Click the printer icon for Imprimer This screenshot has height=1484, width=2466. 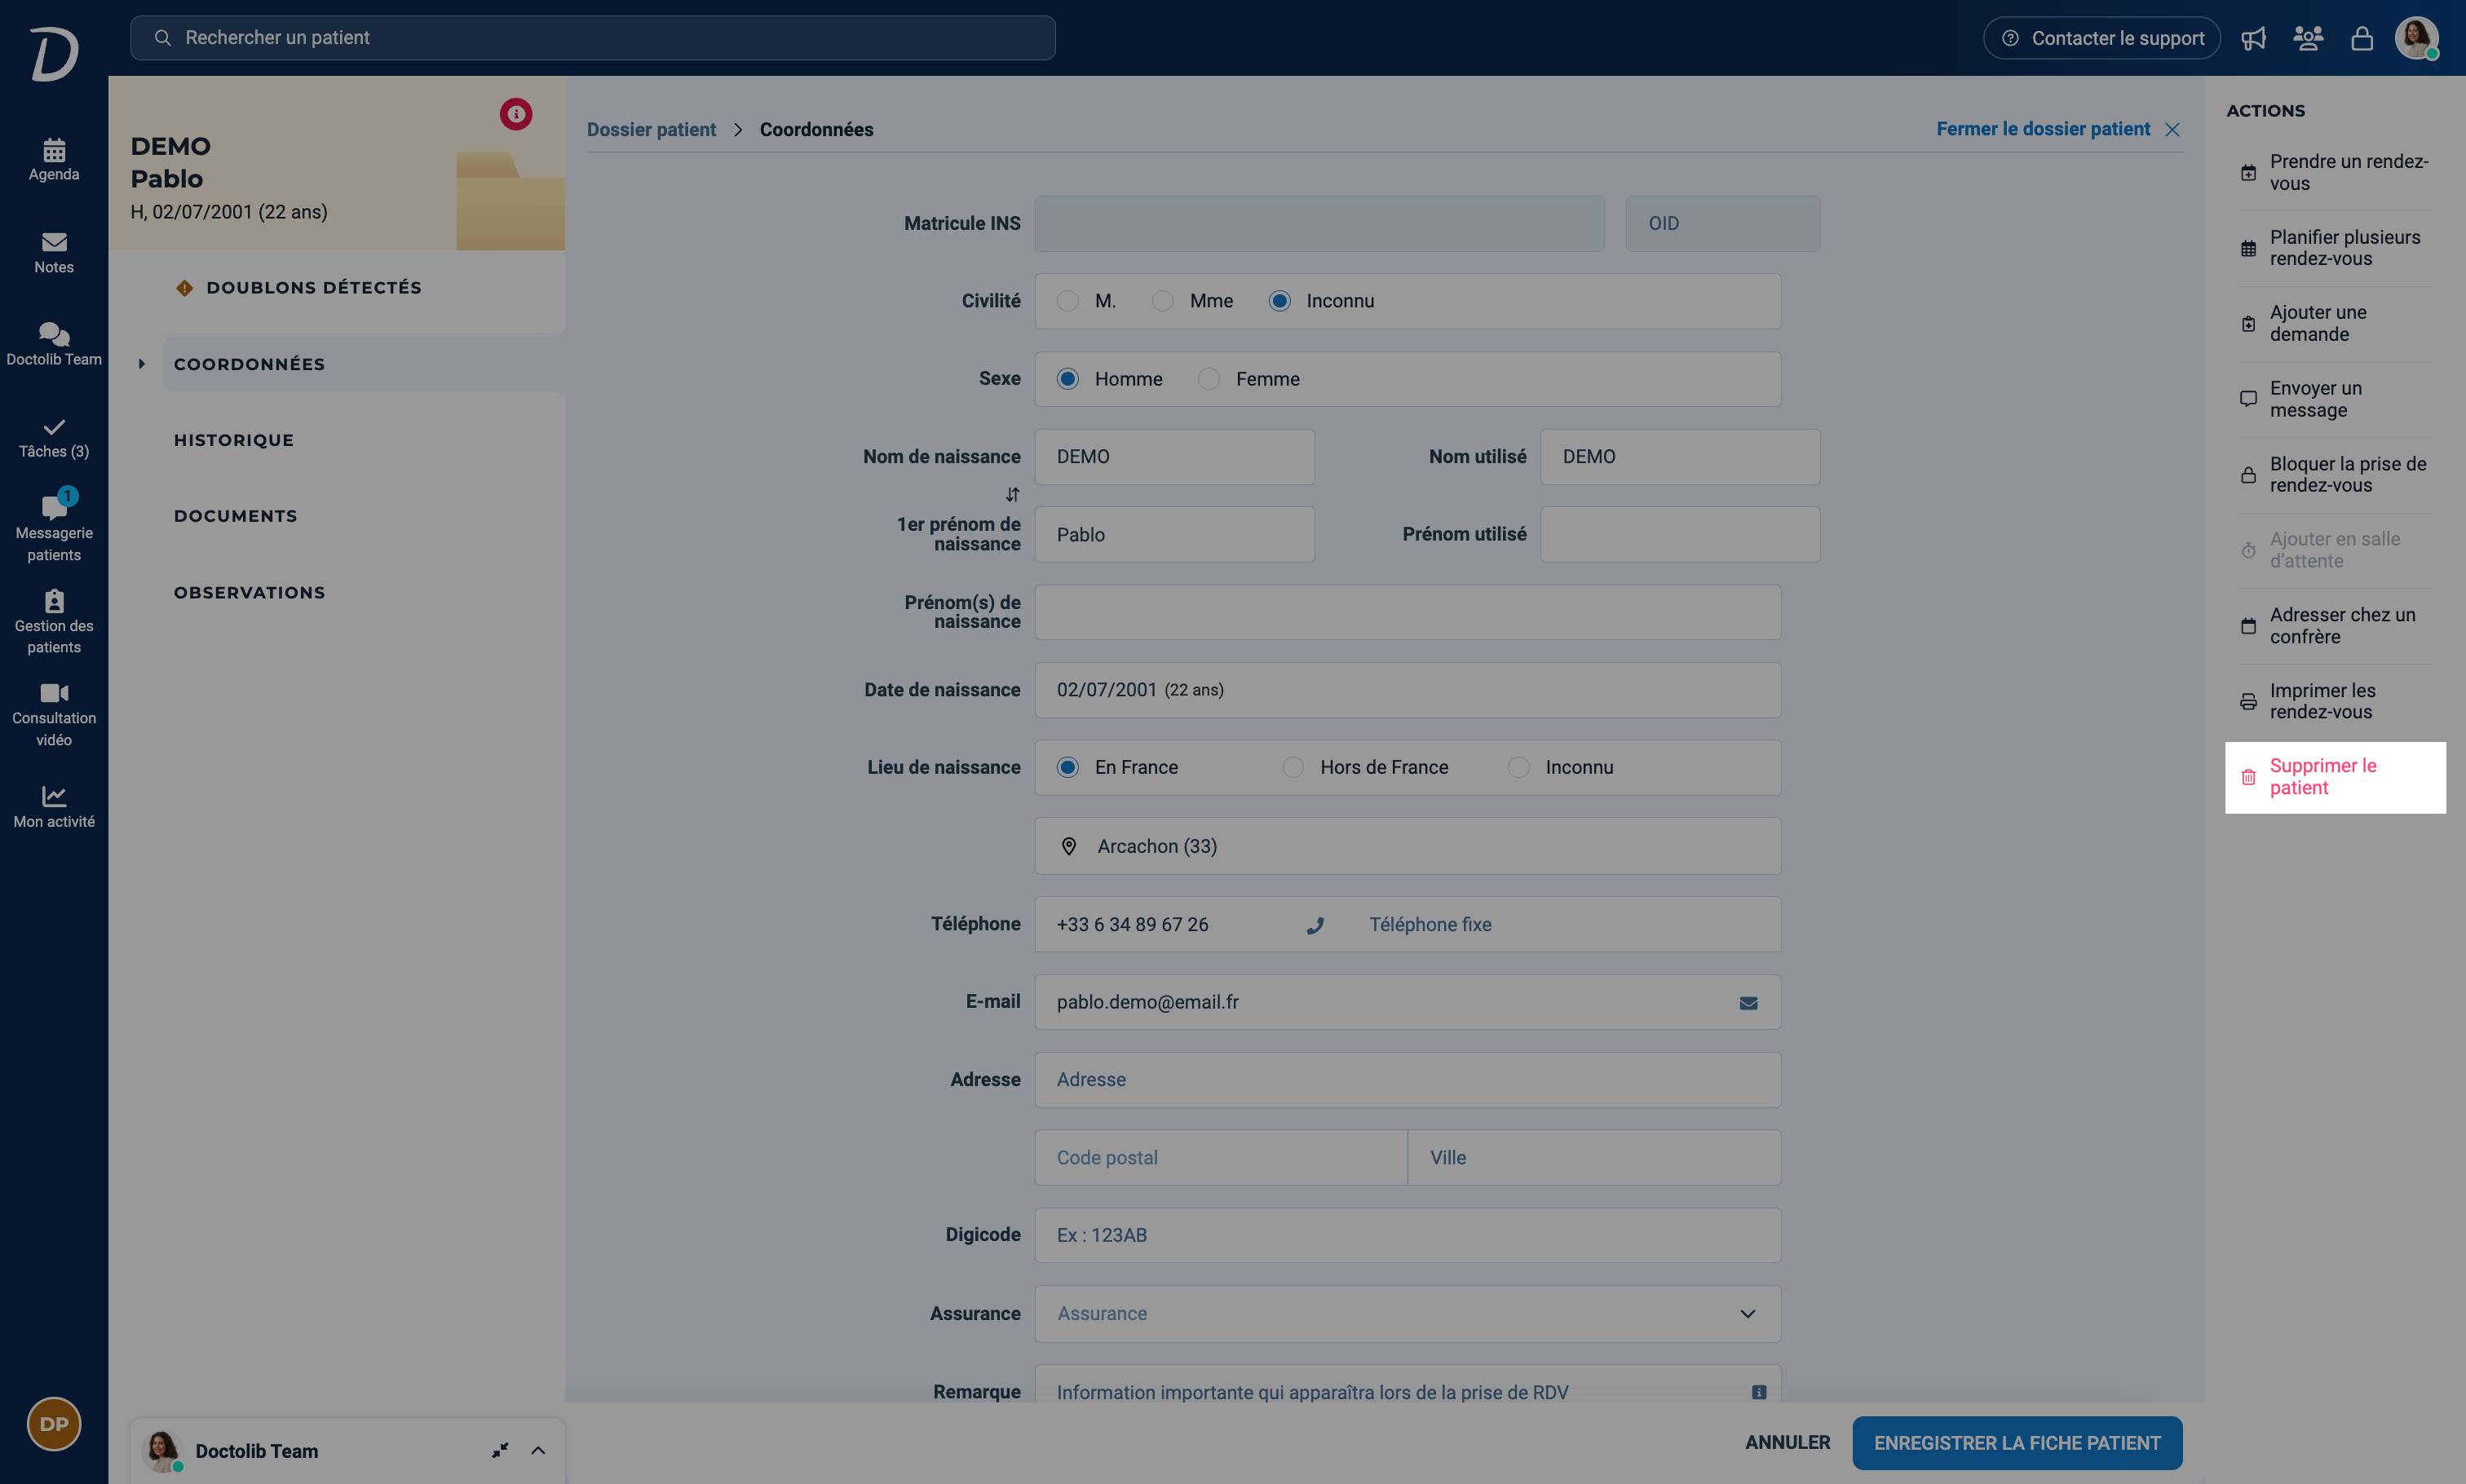[x=2248, y=702]
